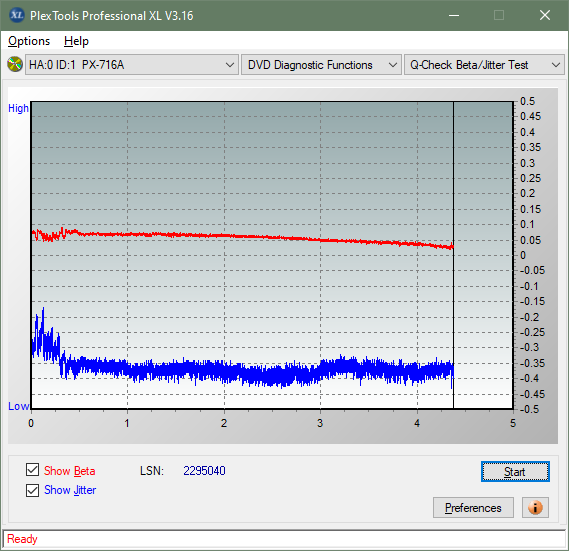Screen dimensions: 569x551
Task: Click the PlexTools XL app icon
Action: [16, 15]
